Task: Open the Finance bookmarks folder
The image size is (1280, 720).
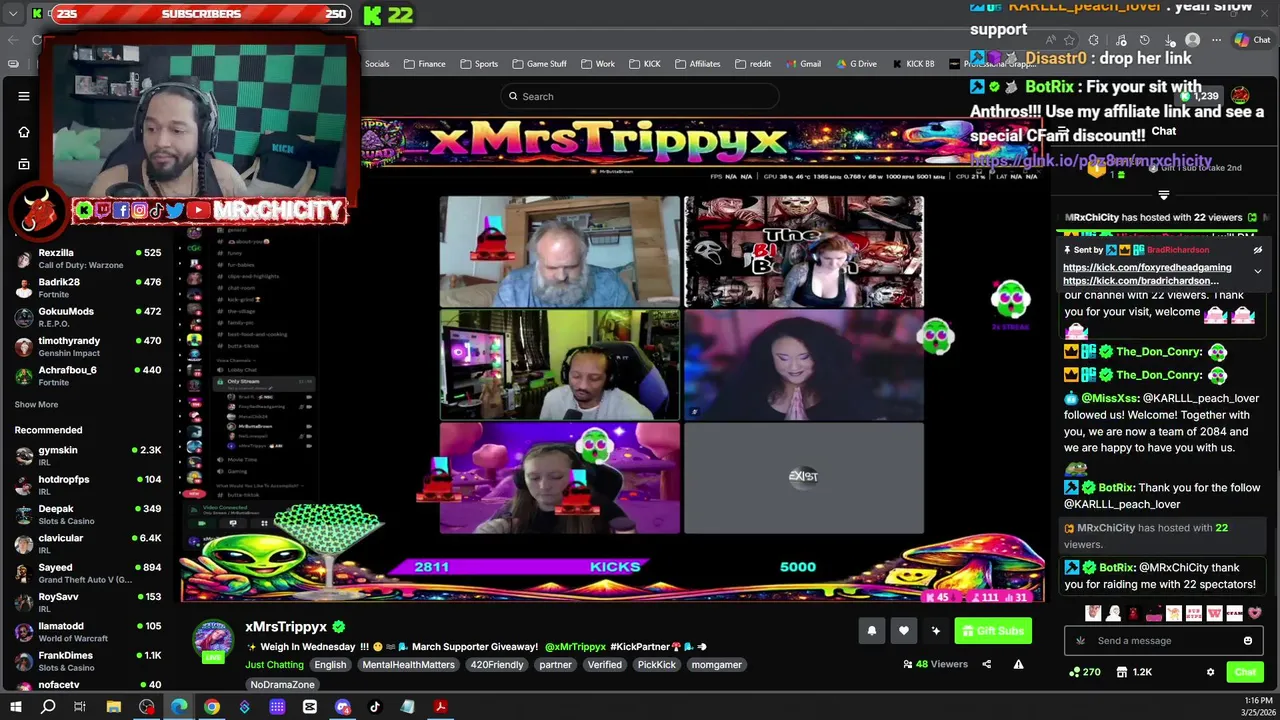Action: (x=425, y=64)
